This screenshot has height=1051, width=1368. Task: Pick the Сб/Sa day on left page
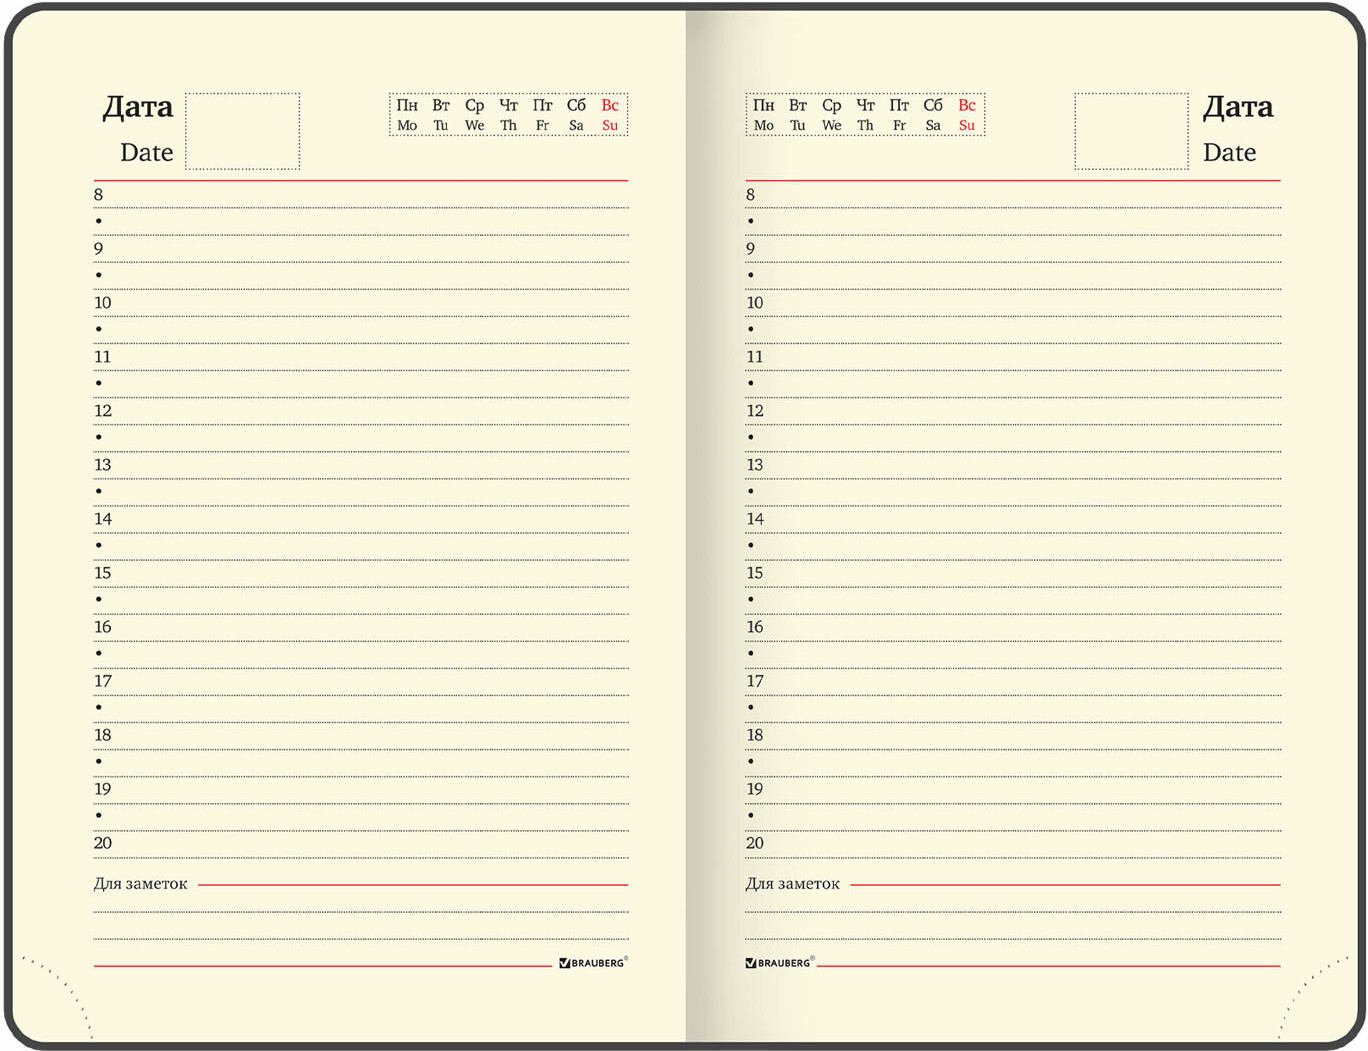coord(576,115)
